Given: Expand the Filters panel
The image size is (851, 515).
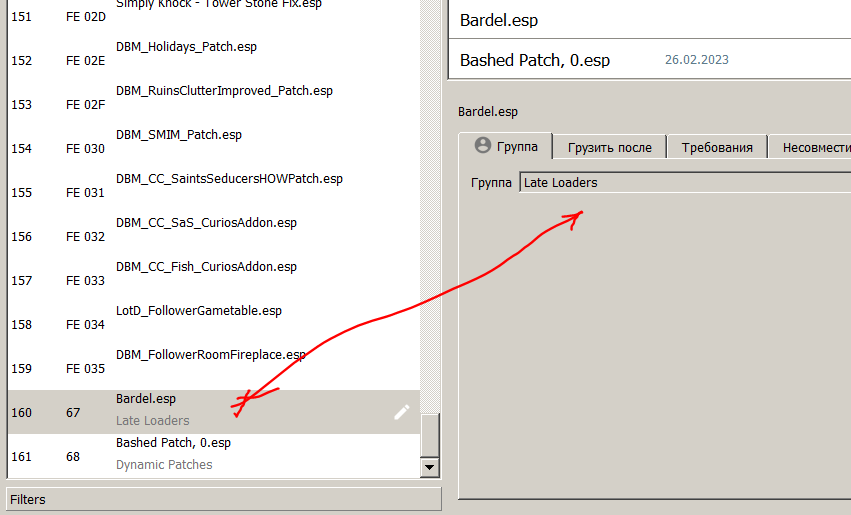Looking at the screenshot, I should (224, 499).
